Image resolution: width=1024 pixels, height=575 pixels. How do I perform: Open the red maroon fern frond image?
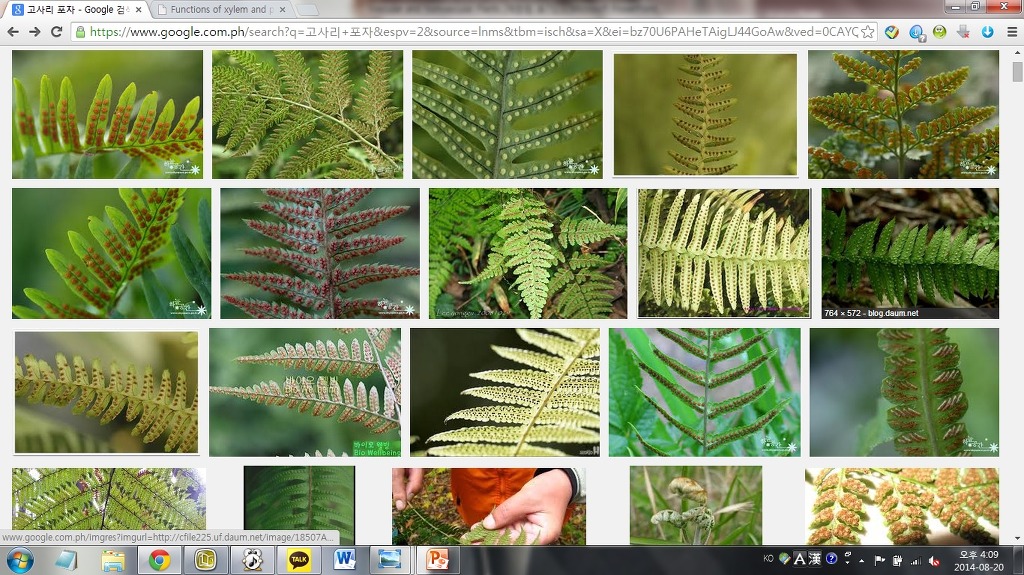320,254
